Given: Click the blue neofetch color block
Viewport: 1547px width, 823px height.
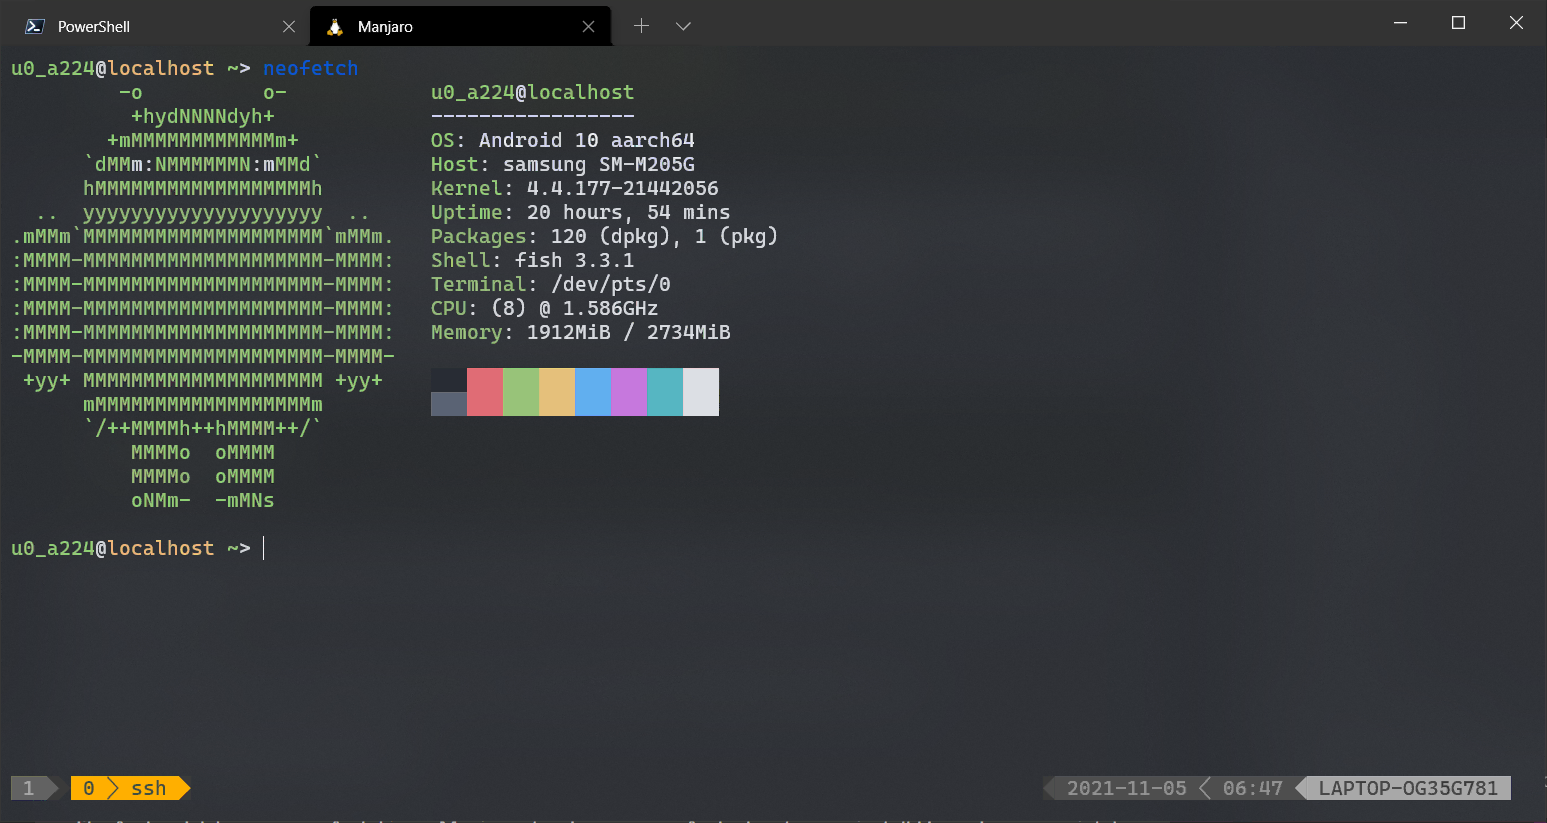Looking at the screenshot, I should [593, 392].
